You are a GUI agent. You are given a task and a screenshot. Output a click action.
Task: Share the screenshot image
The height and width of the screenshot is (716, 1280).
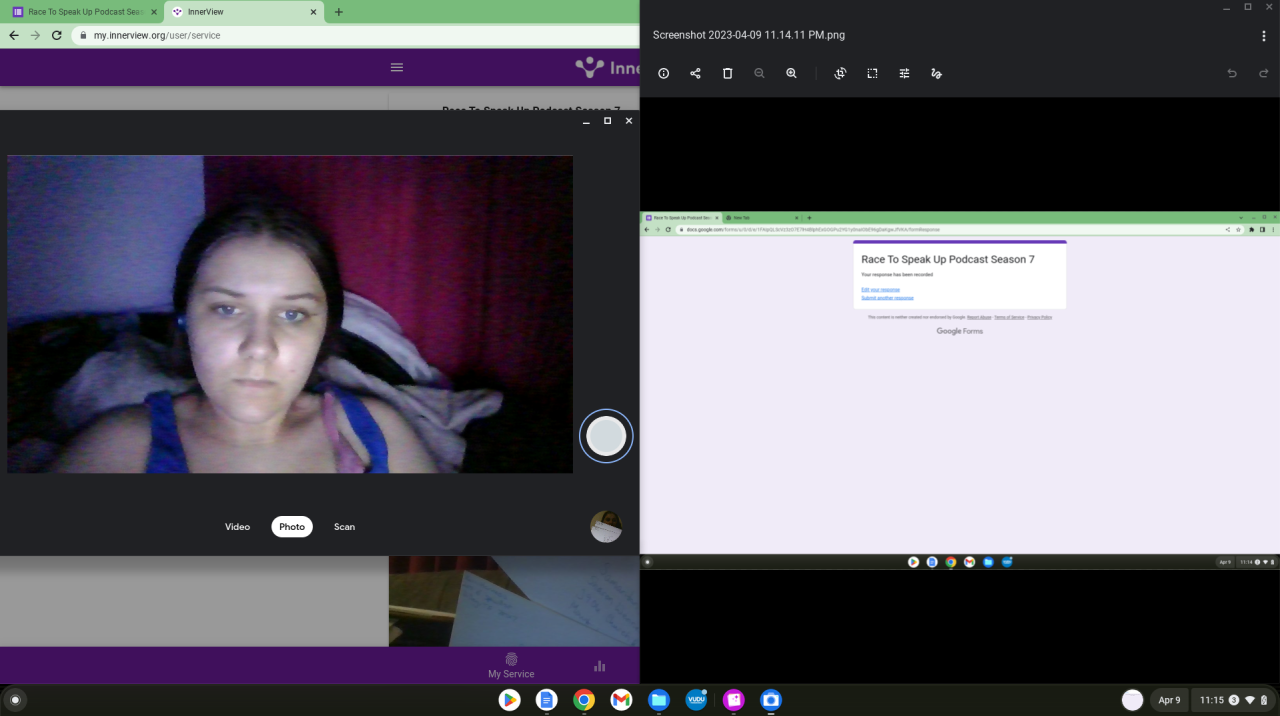(695, 73)
